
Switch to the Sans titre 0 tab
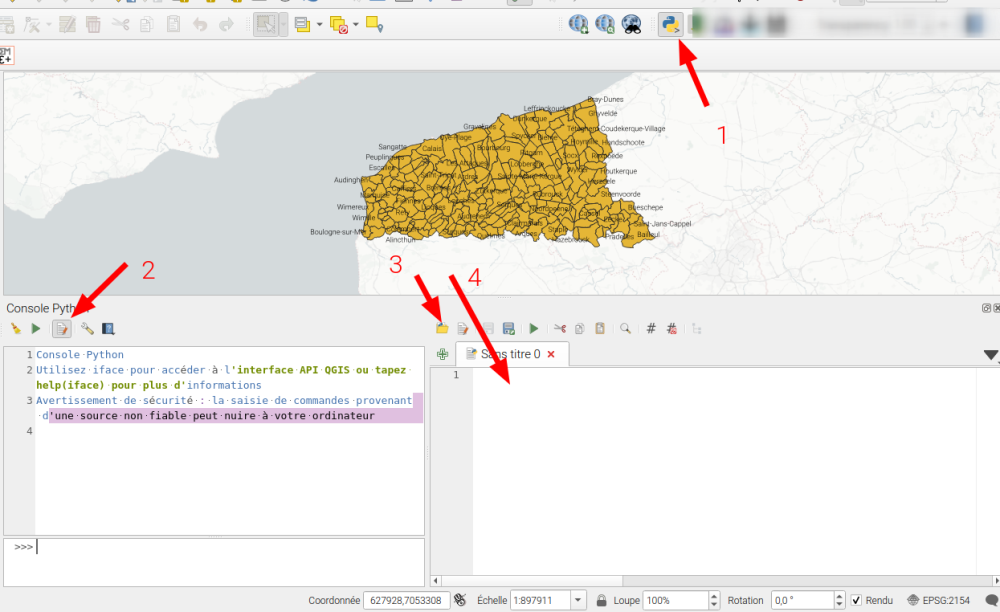coord(510,354)
